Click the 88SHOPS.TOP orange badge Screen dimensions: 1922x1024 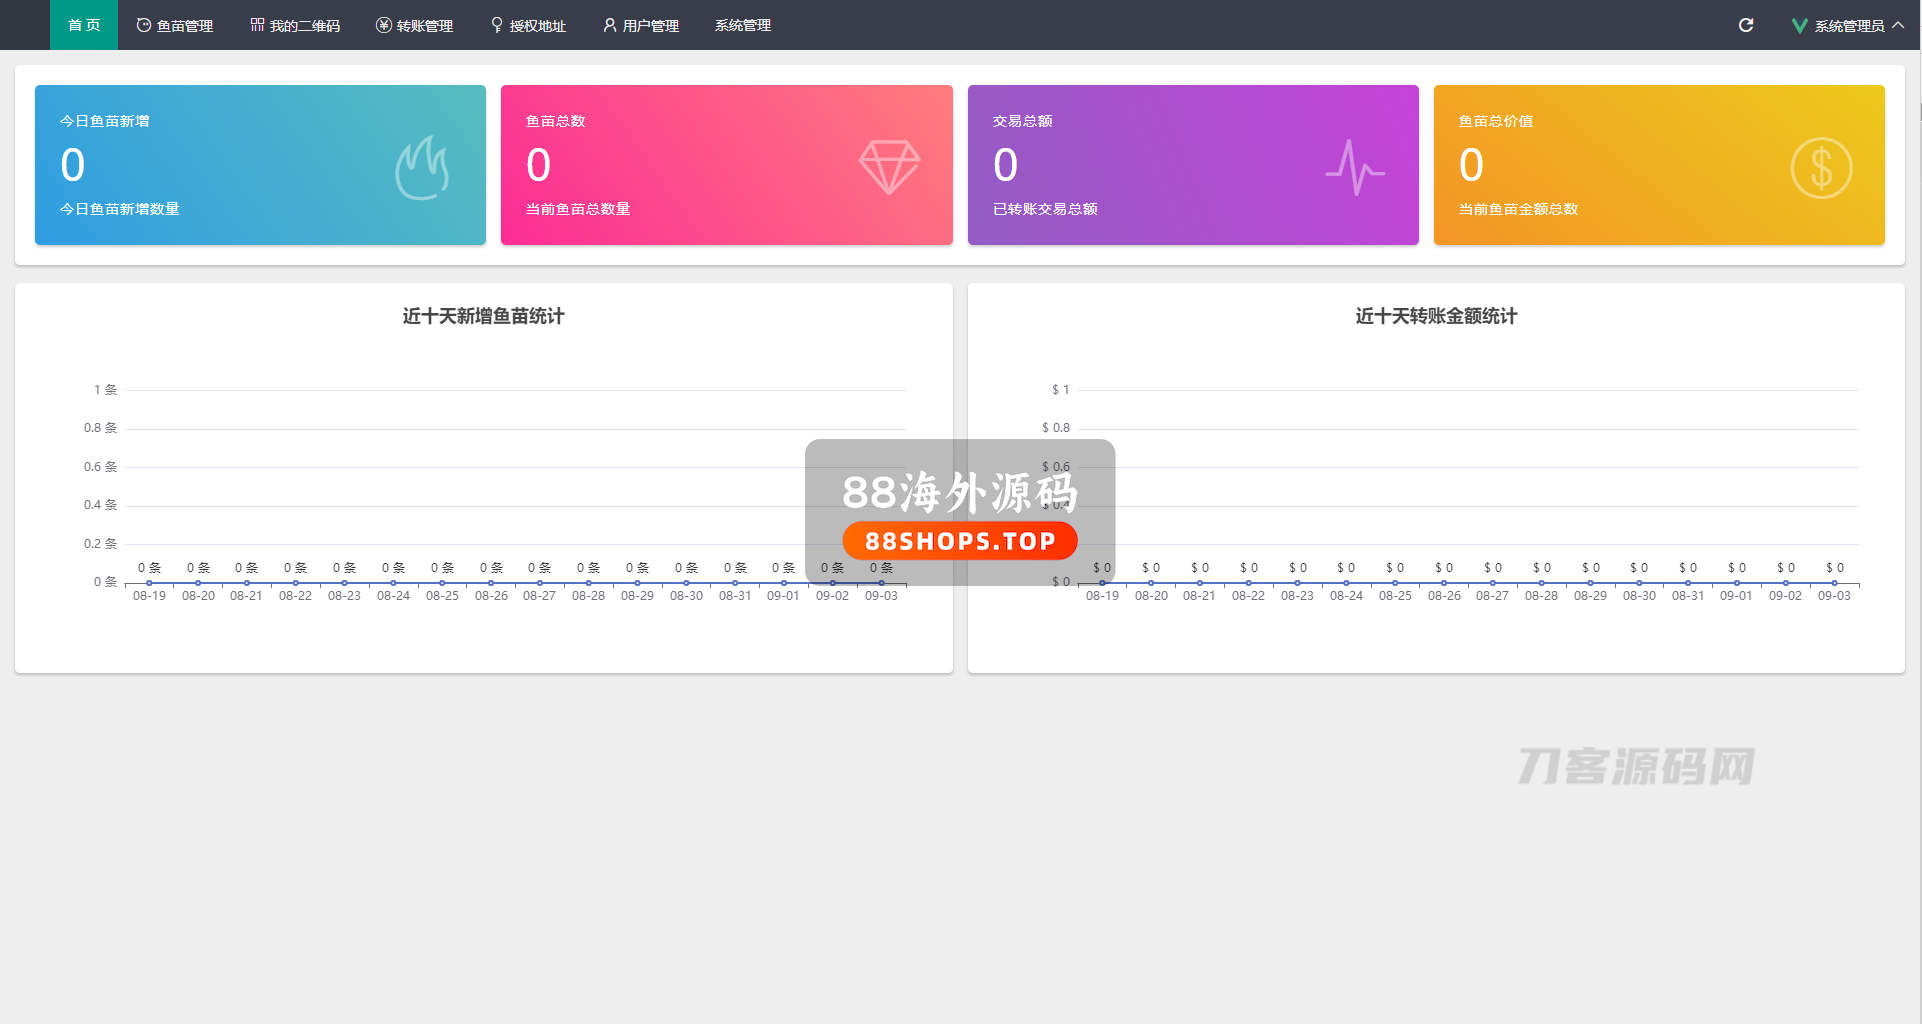point(960,541)
